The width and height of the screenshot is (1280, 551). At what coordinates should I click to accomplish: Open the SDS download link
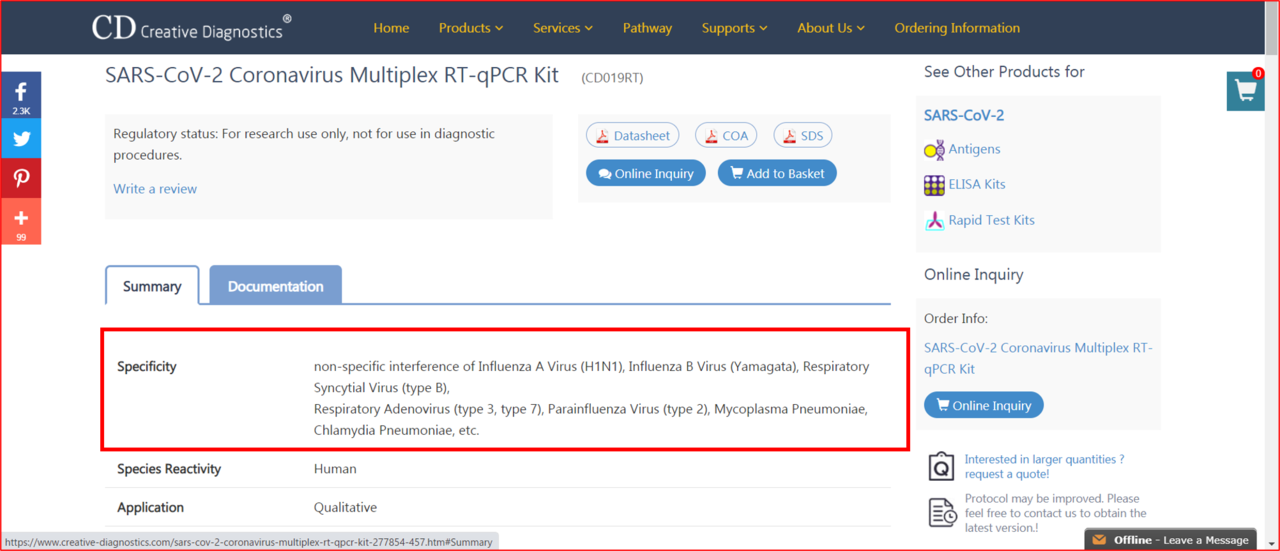[803, 136]
